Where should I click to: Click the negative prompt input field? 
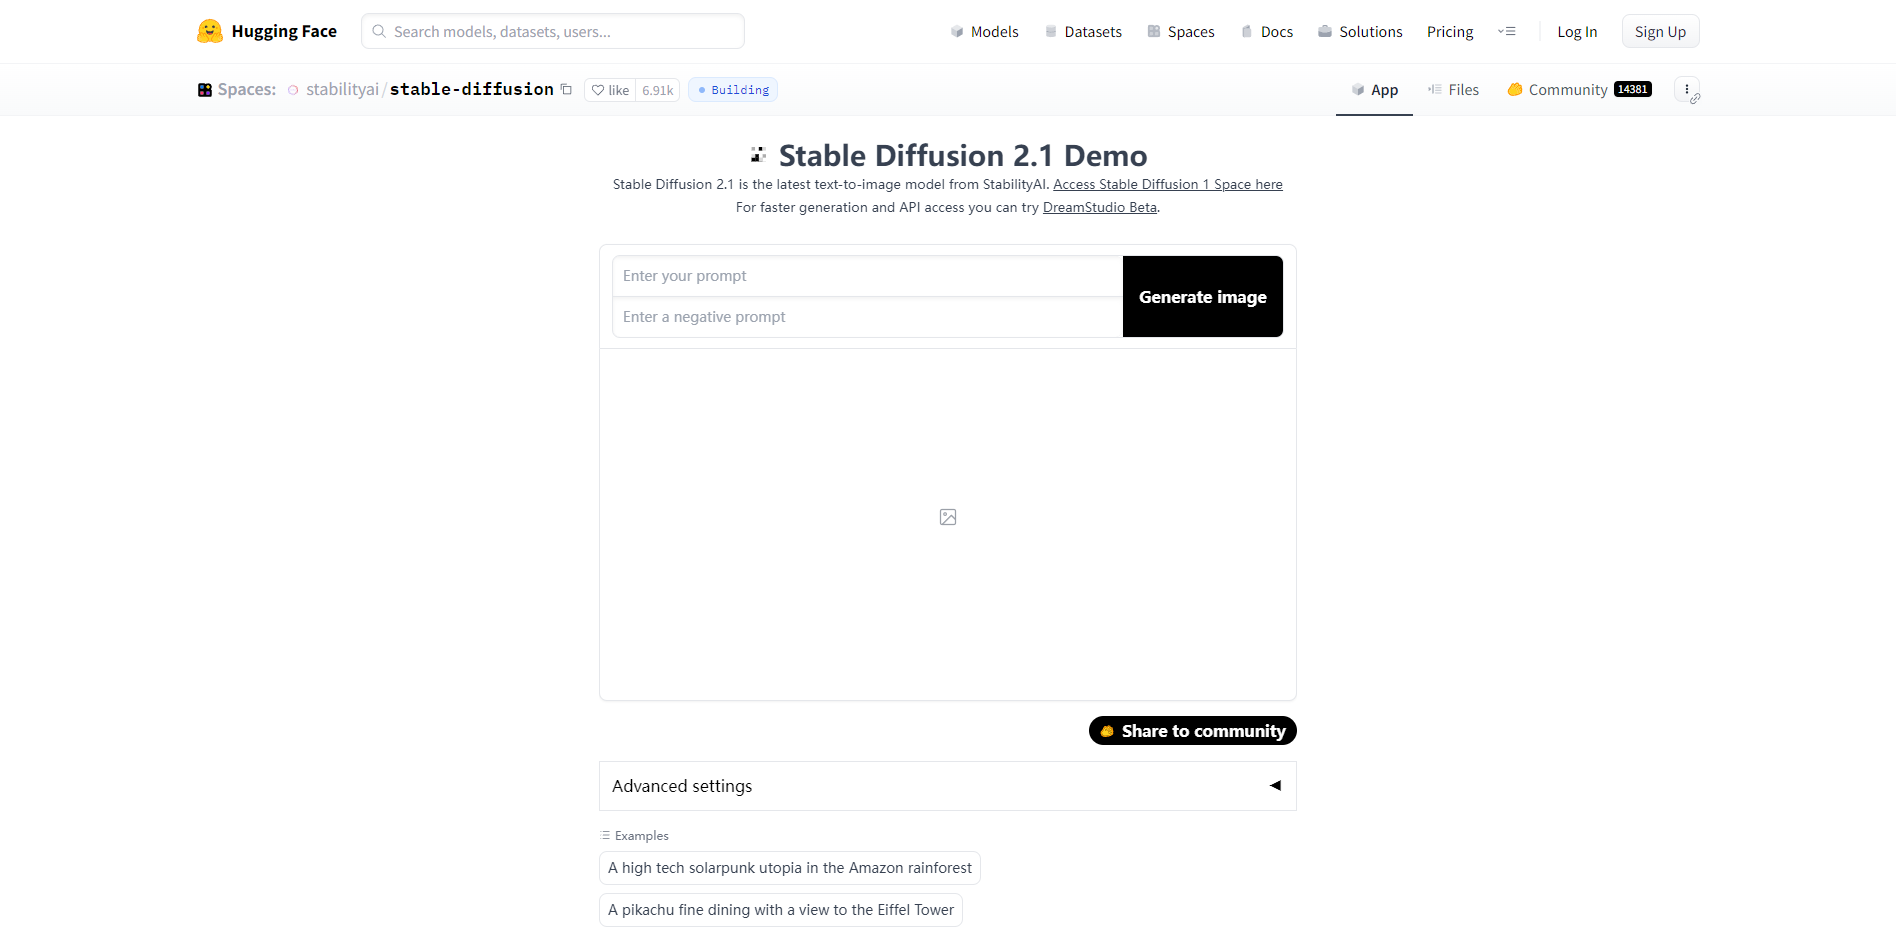866,317
